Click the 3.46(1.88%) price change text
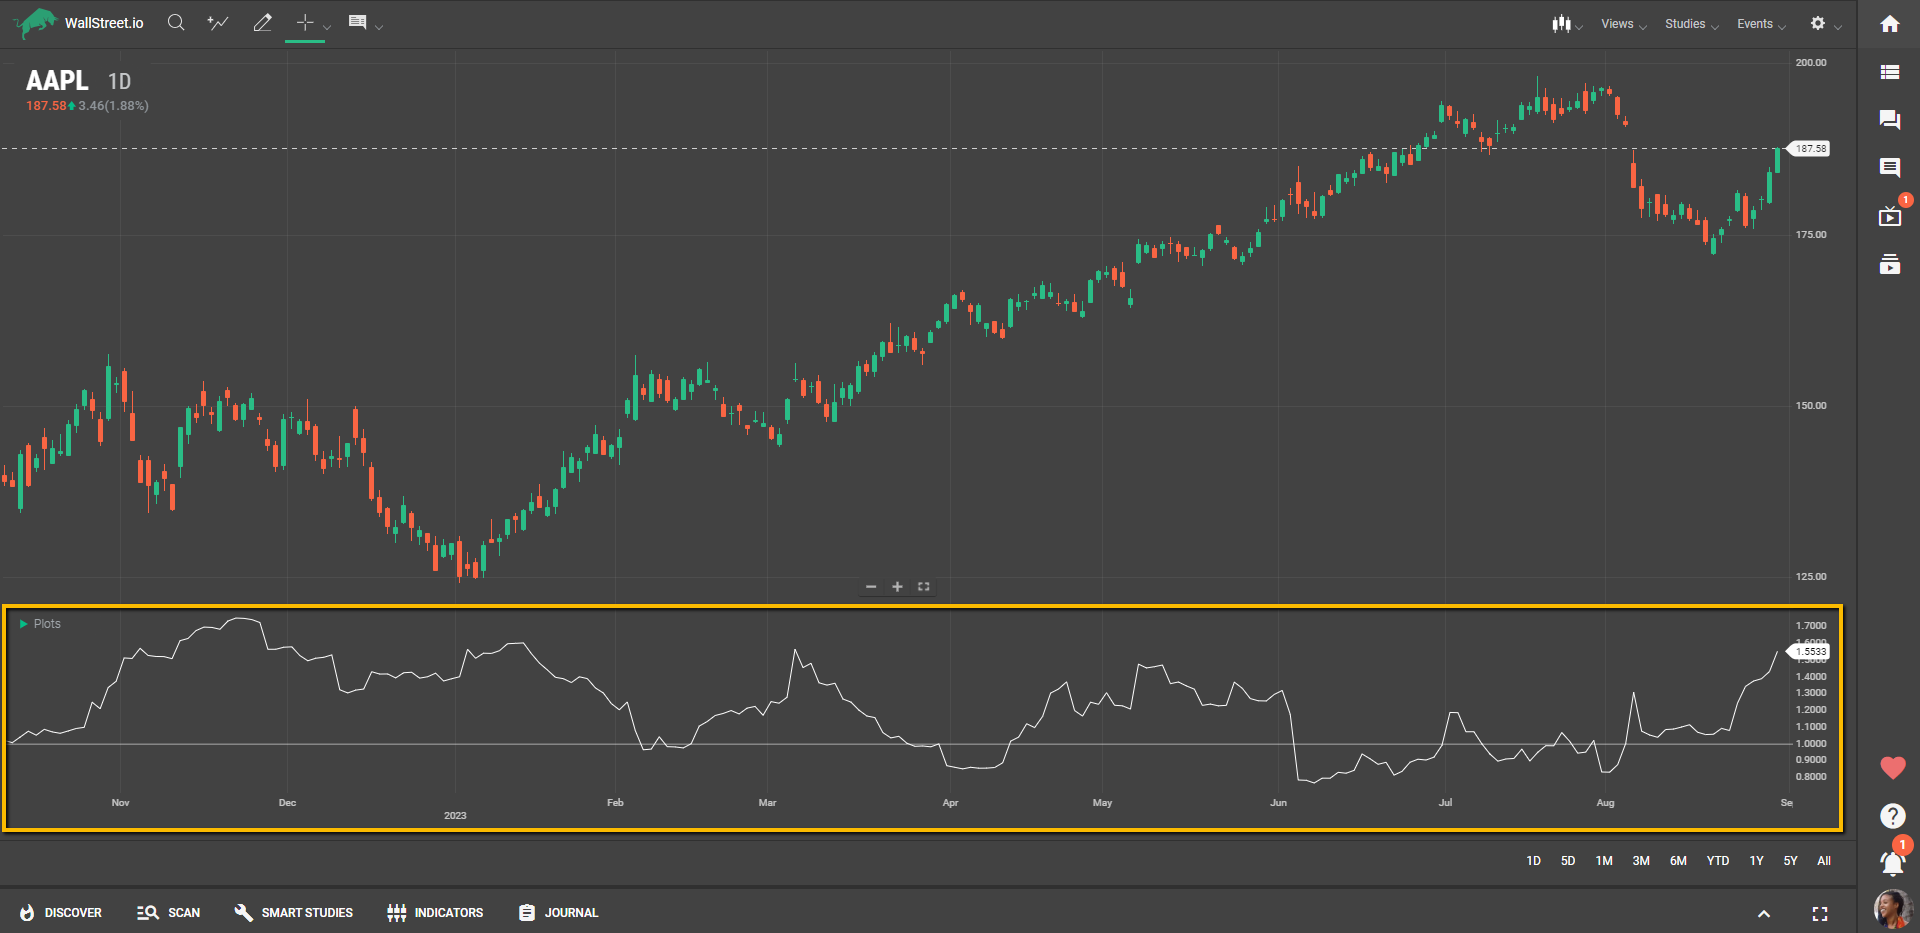The image size is (1920, 933). [113, 106]
